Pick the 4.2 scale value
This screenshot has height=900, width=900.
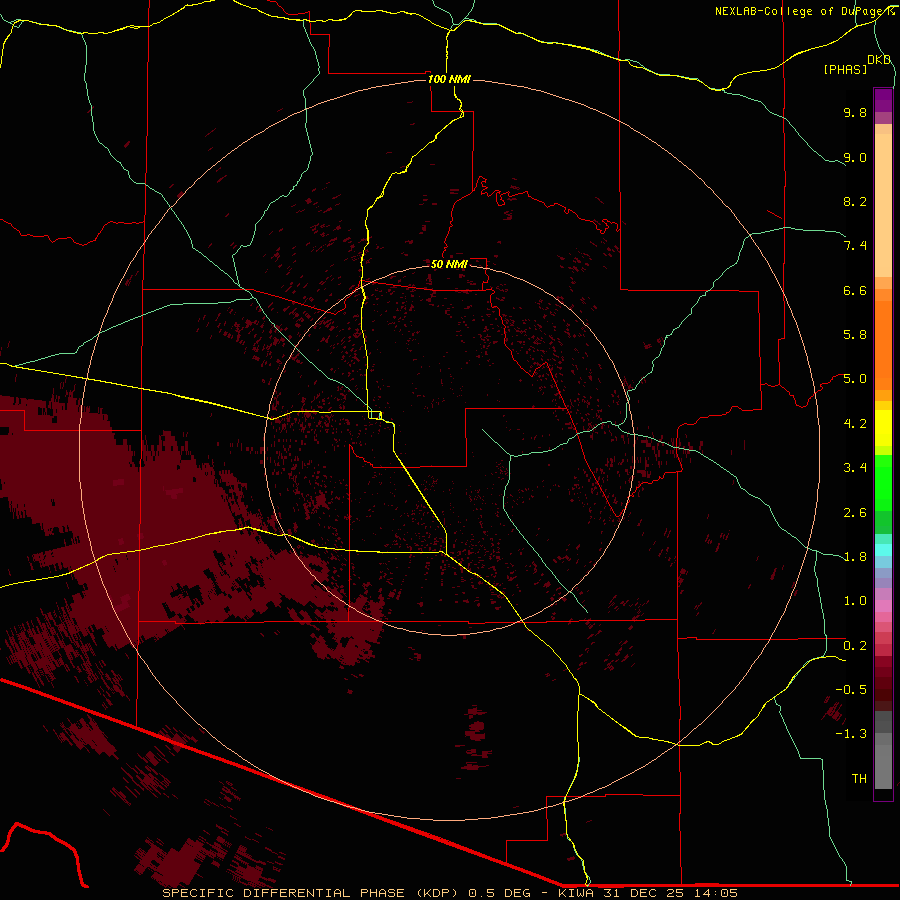[855, 424]
